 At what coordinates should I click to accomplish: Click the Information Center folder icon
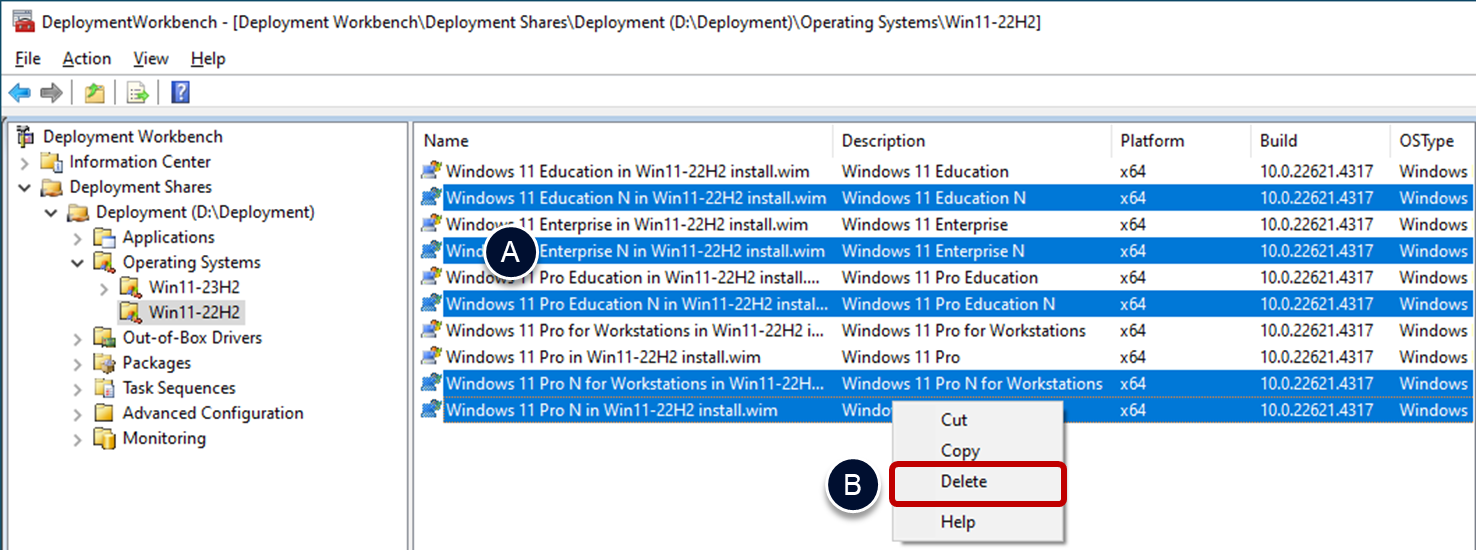(51, 162)
